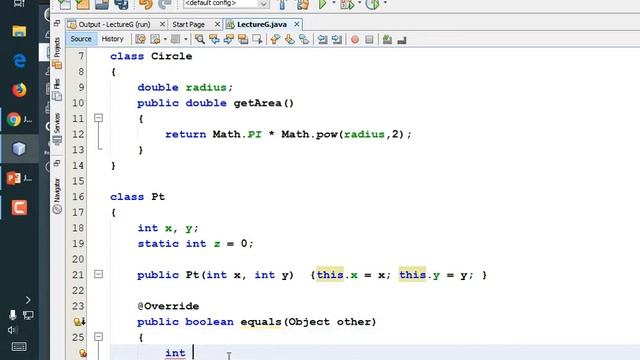
Task: Place cursor on "static int z = 0;" line
Action: 195,244
